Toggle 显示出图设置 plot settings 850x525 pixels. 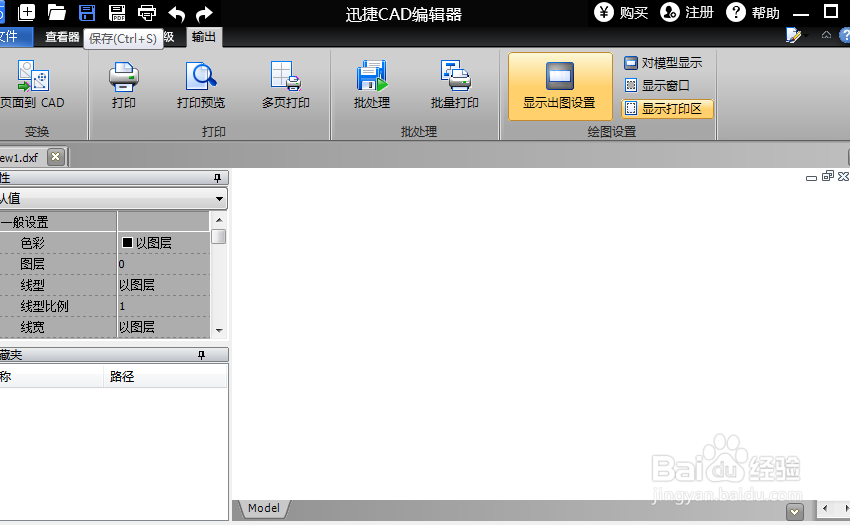[x=560, y=86]
